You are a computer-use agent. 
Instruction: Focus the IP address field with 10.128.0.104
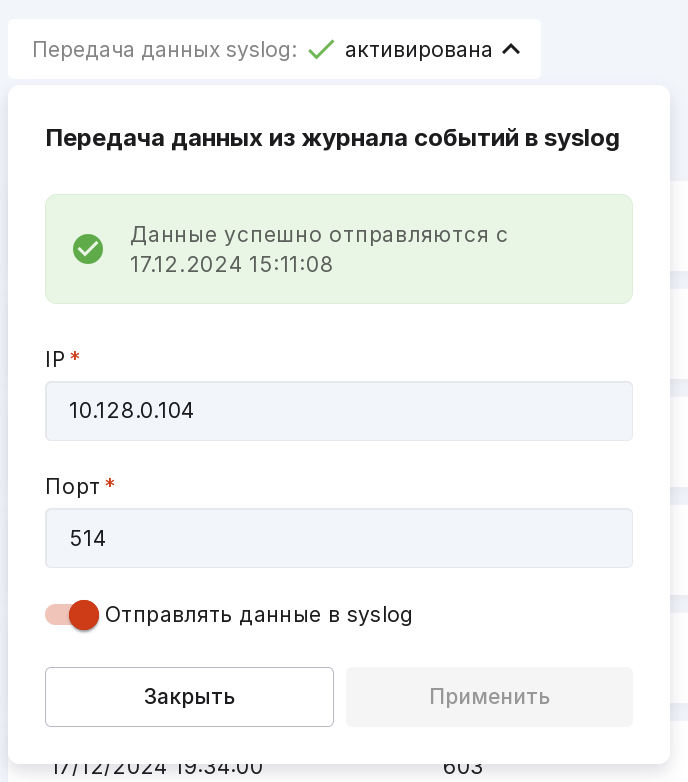339,410
